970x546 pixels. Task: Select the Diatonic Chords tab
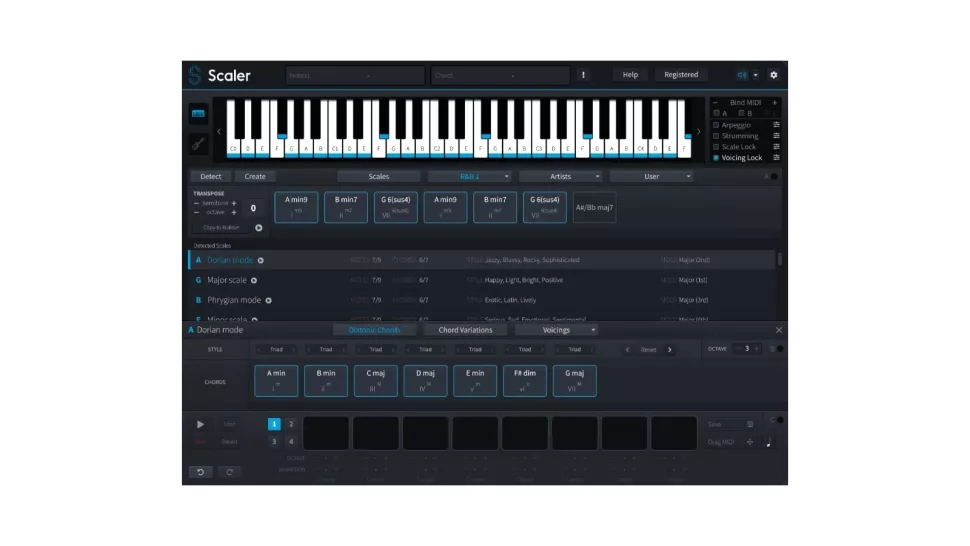373,330
